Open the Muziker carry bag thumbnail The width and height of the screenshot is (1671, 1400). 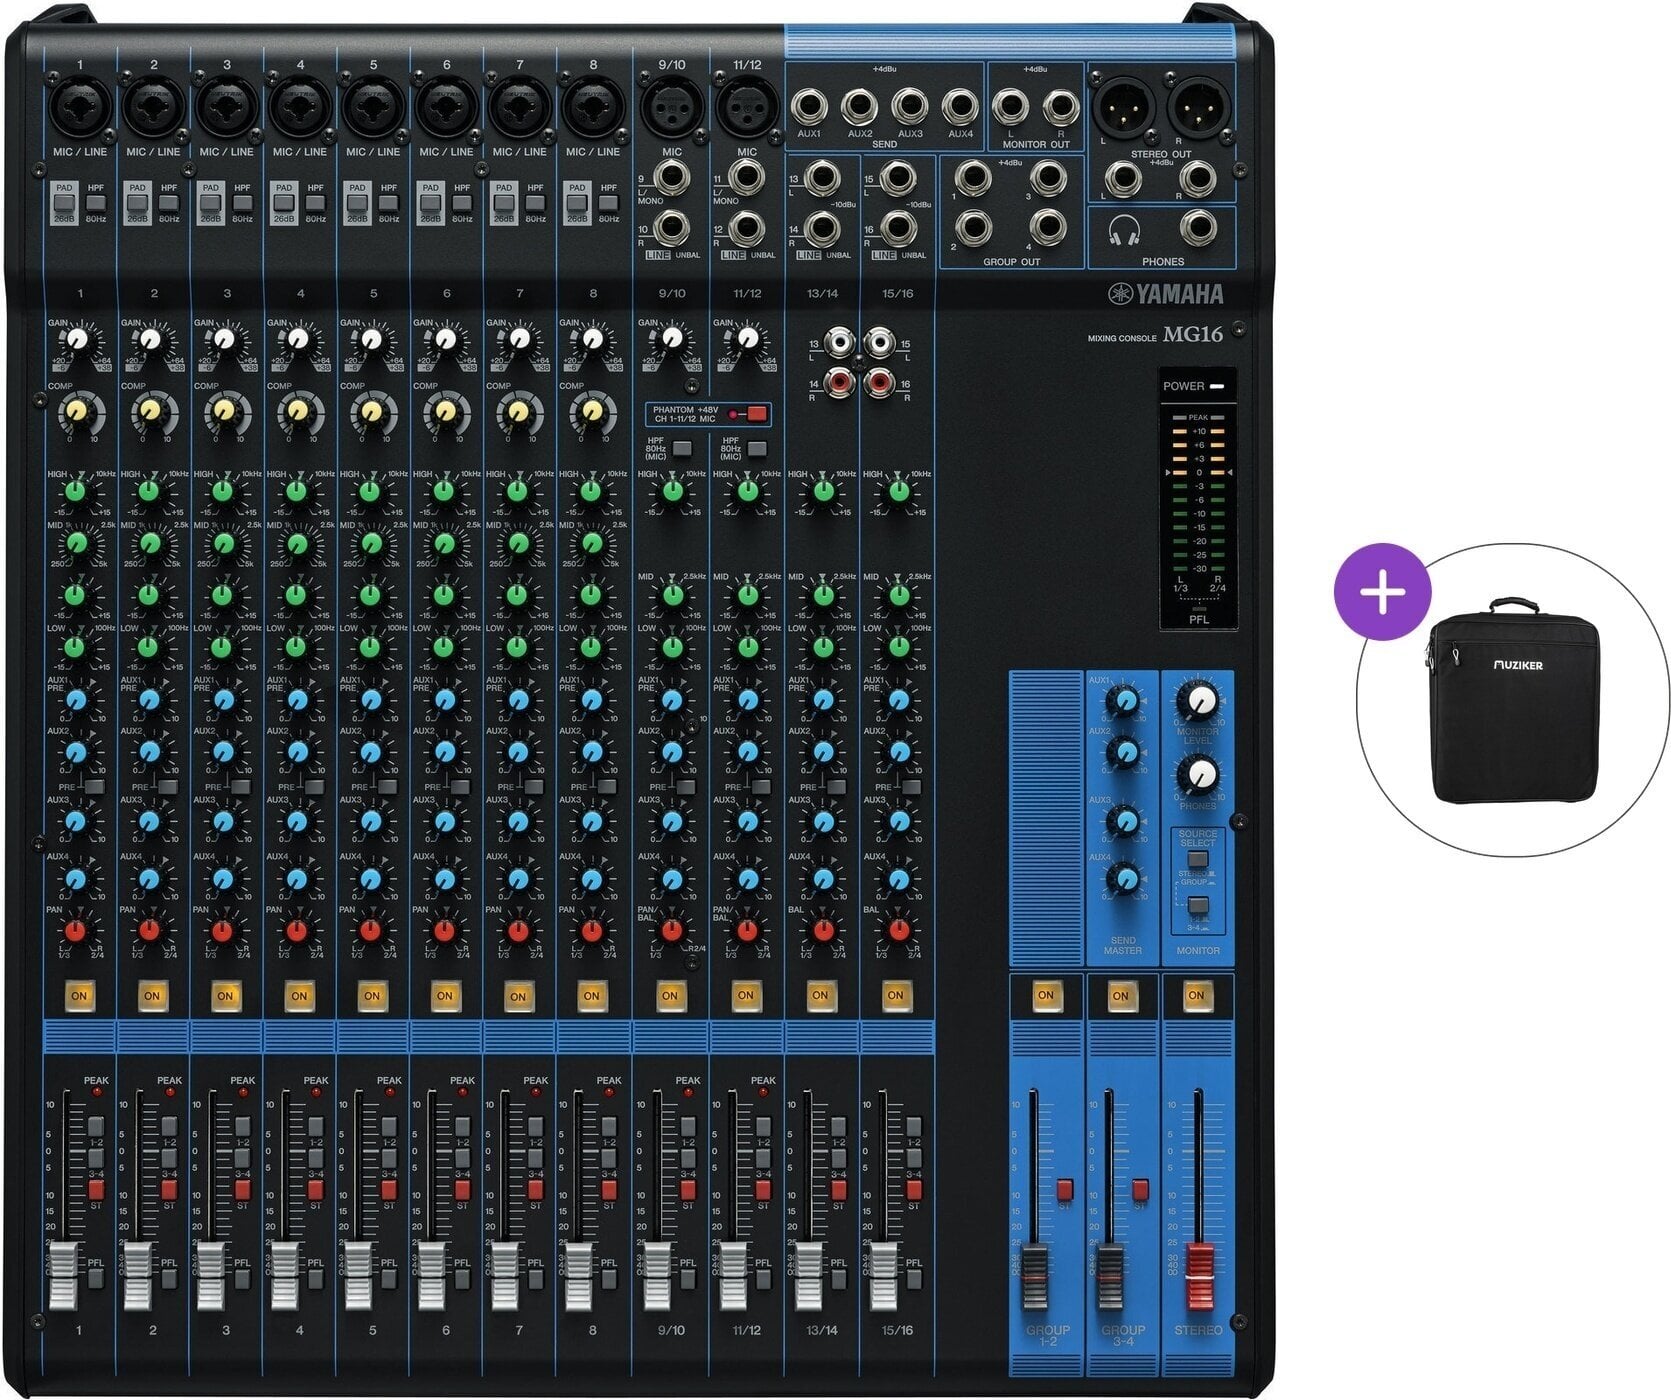[x=1514, y=701]
